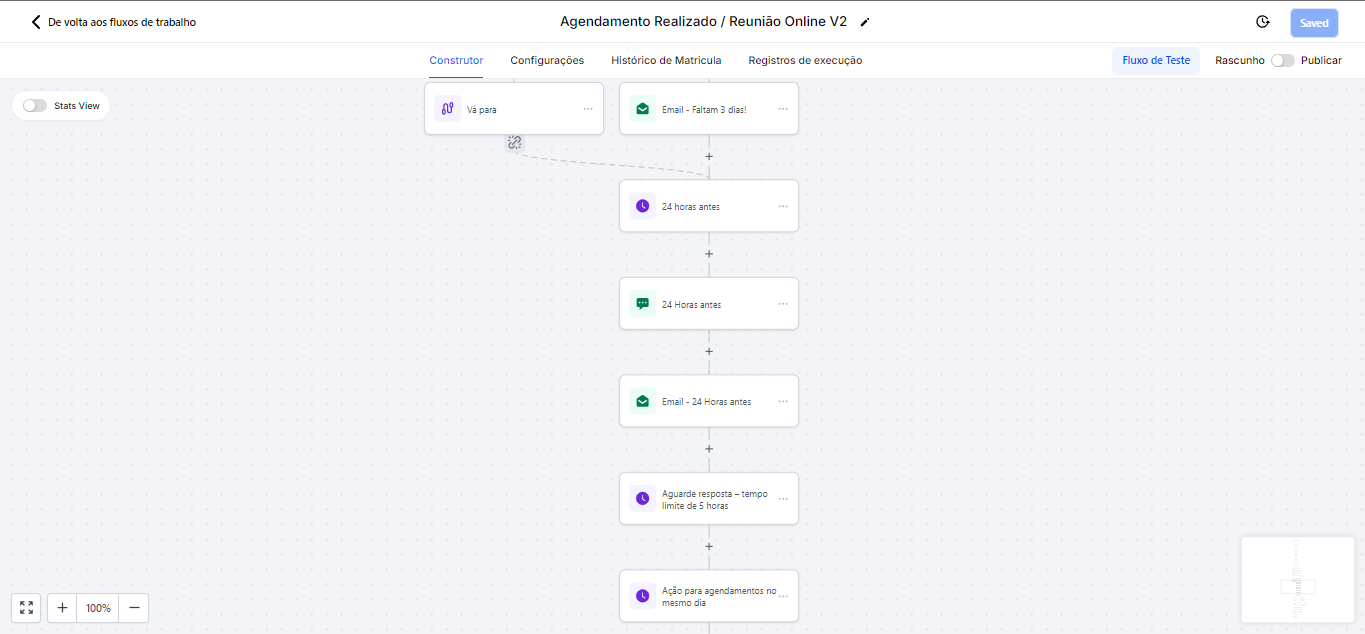Click the broken link icon under Vá para
Image resolution: width=1365 pixels, height=634 pixels.
(514, 143)
